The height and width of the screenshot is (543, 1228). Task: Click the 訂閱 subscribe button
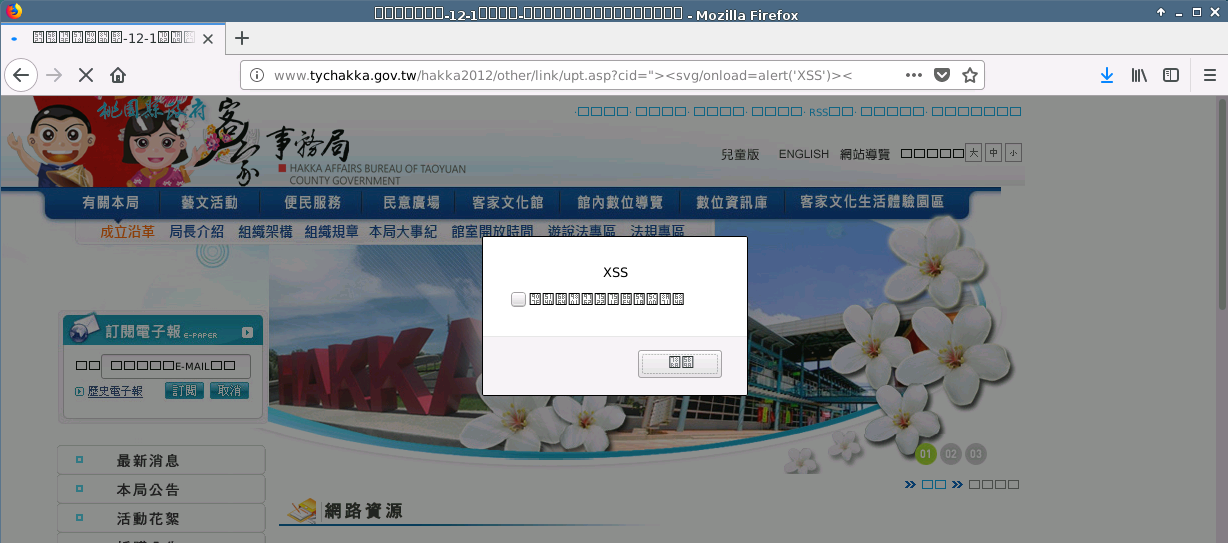(184, 391)
